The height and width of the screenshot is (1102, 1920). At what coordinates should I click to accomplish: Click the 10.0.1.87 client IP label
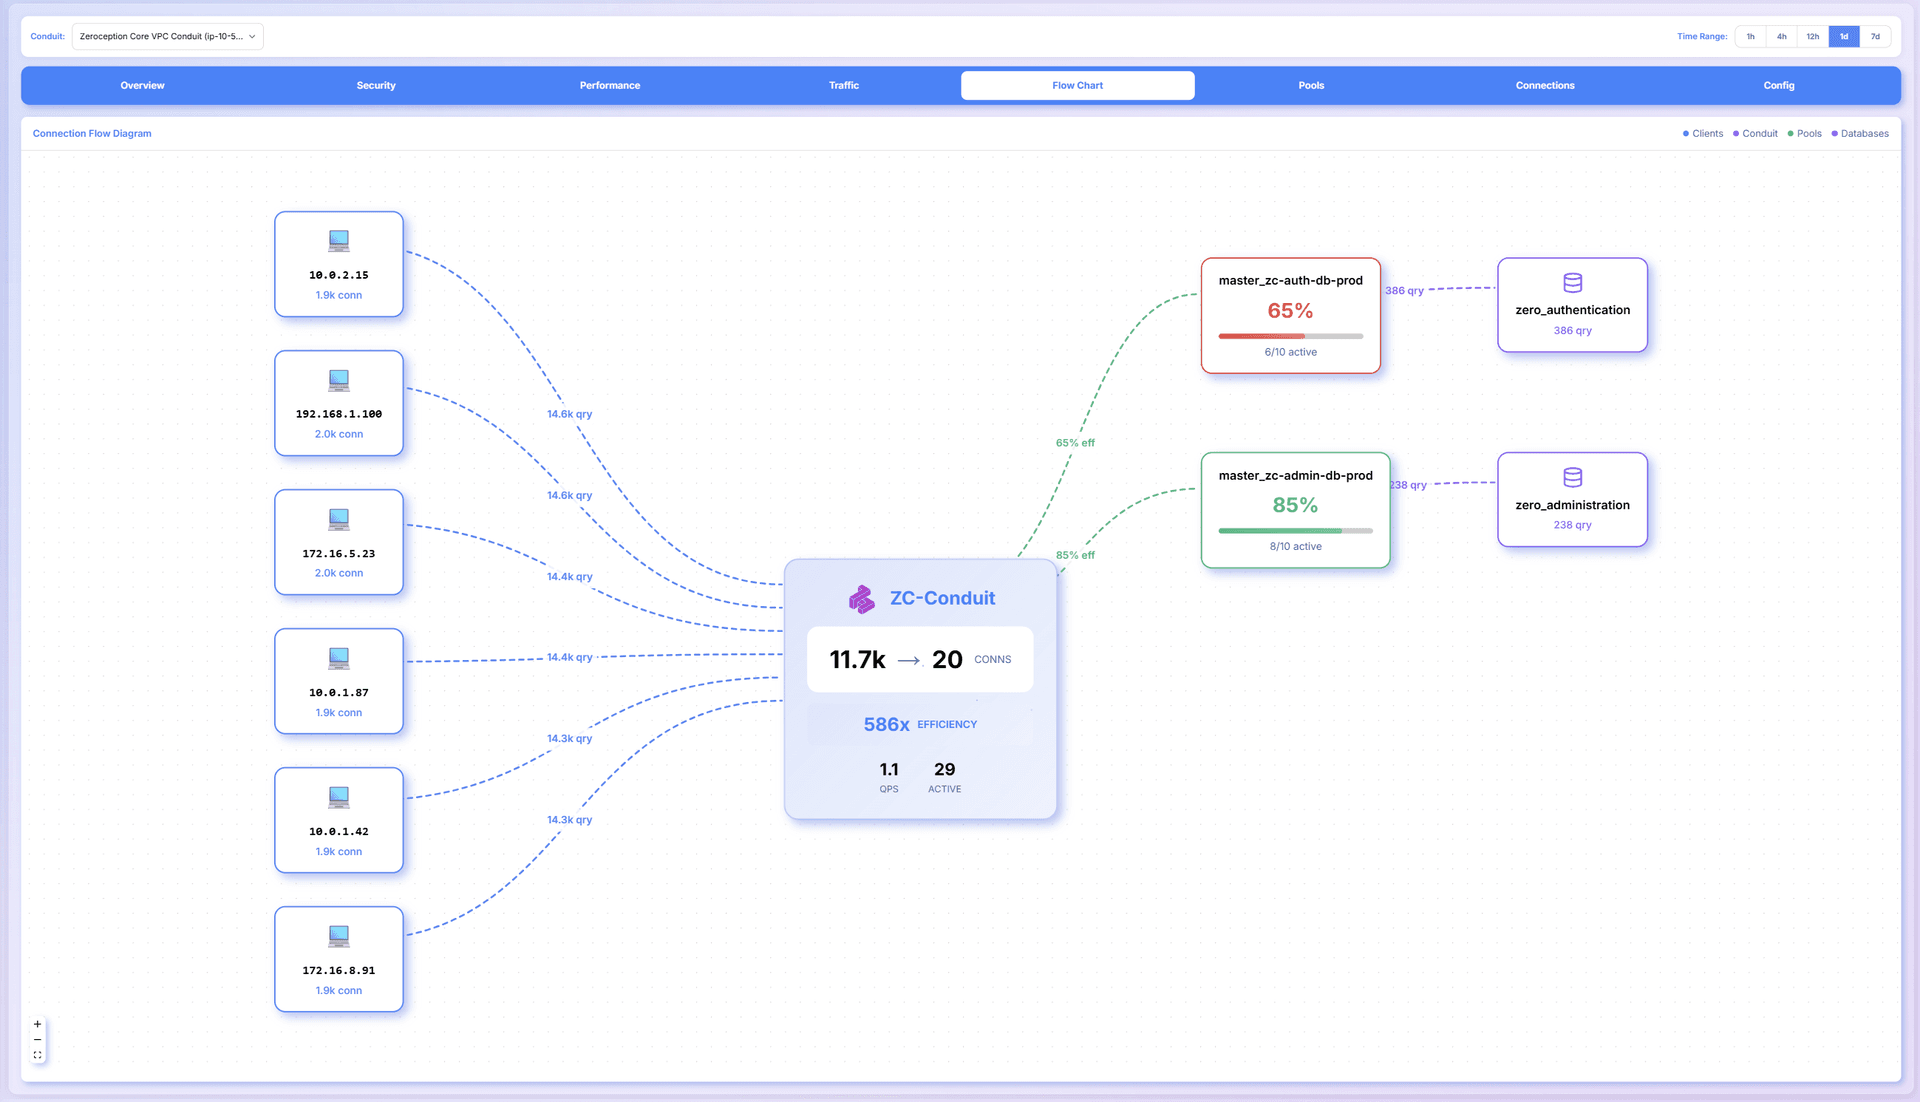(339, 692)
